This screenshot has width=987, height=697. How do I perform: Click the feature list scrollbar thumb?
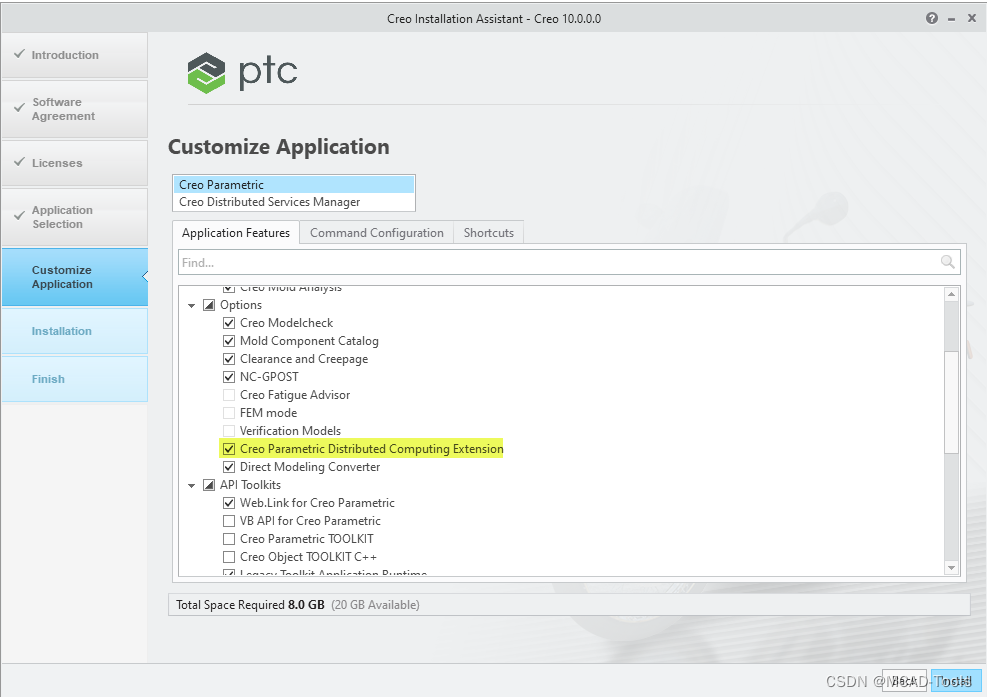[x=951, y=402]
